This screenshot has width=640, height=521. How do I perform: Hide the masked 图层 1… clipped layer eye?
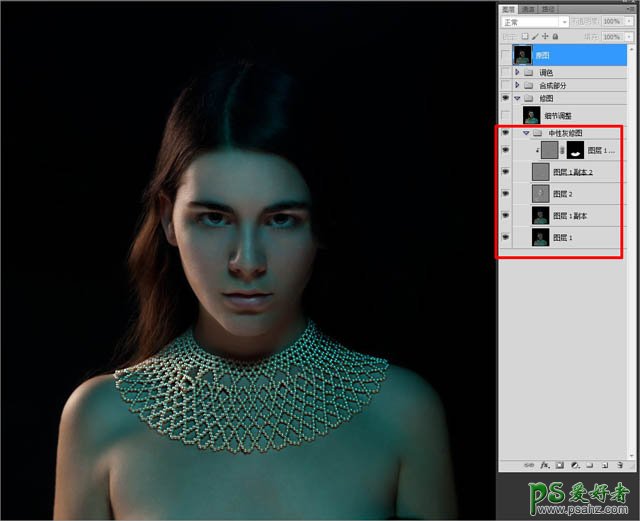pyautogui.click(x=506, y=150)
